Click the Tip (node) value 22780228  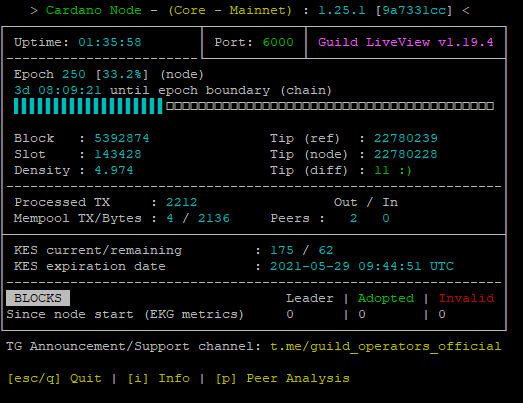click(x=406, y=154)
